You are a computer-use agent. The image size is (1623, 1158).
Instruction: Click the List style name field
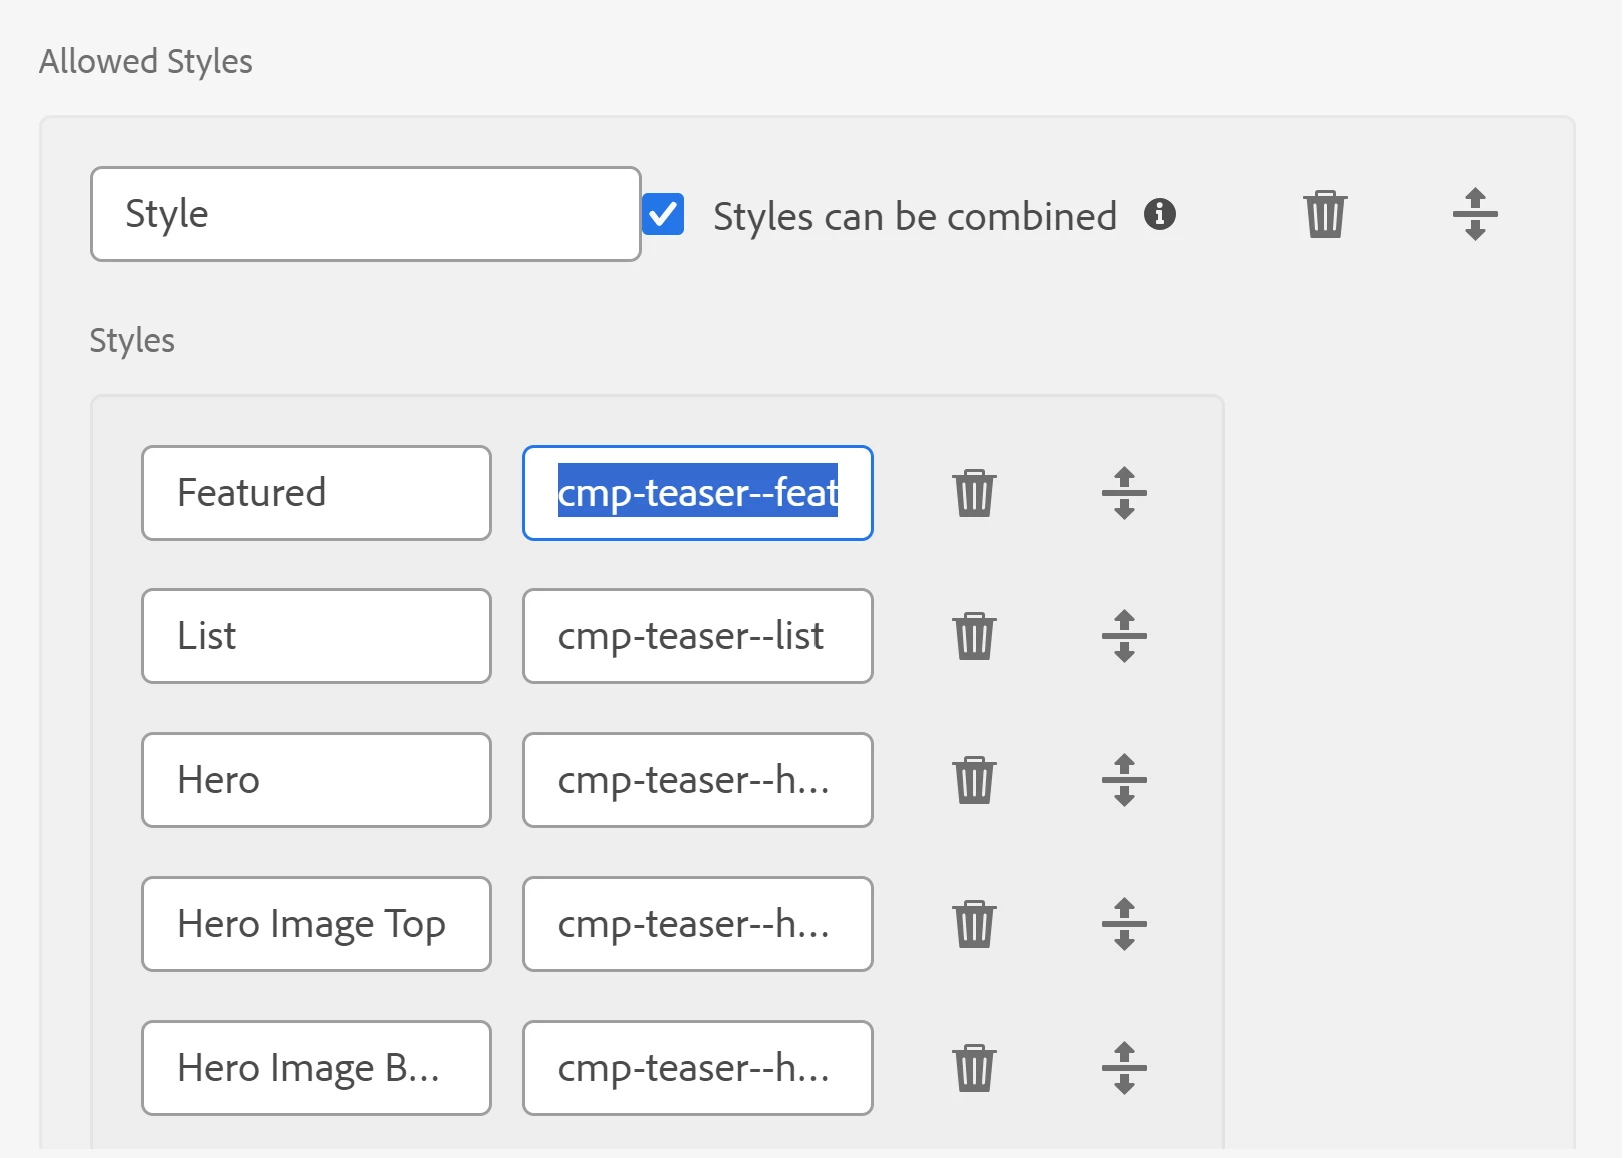coord(316,636)
